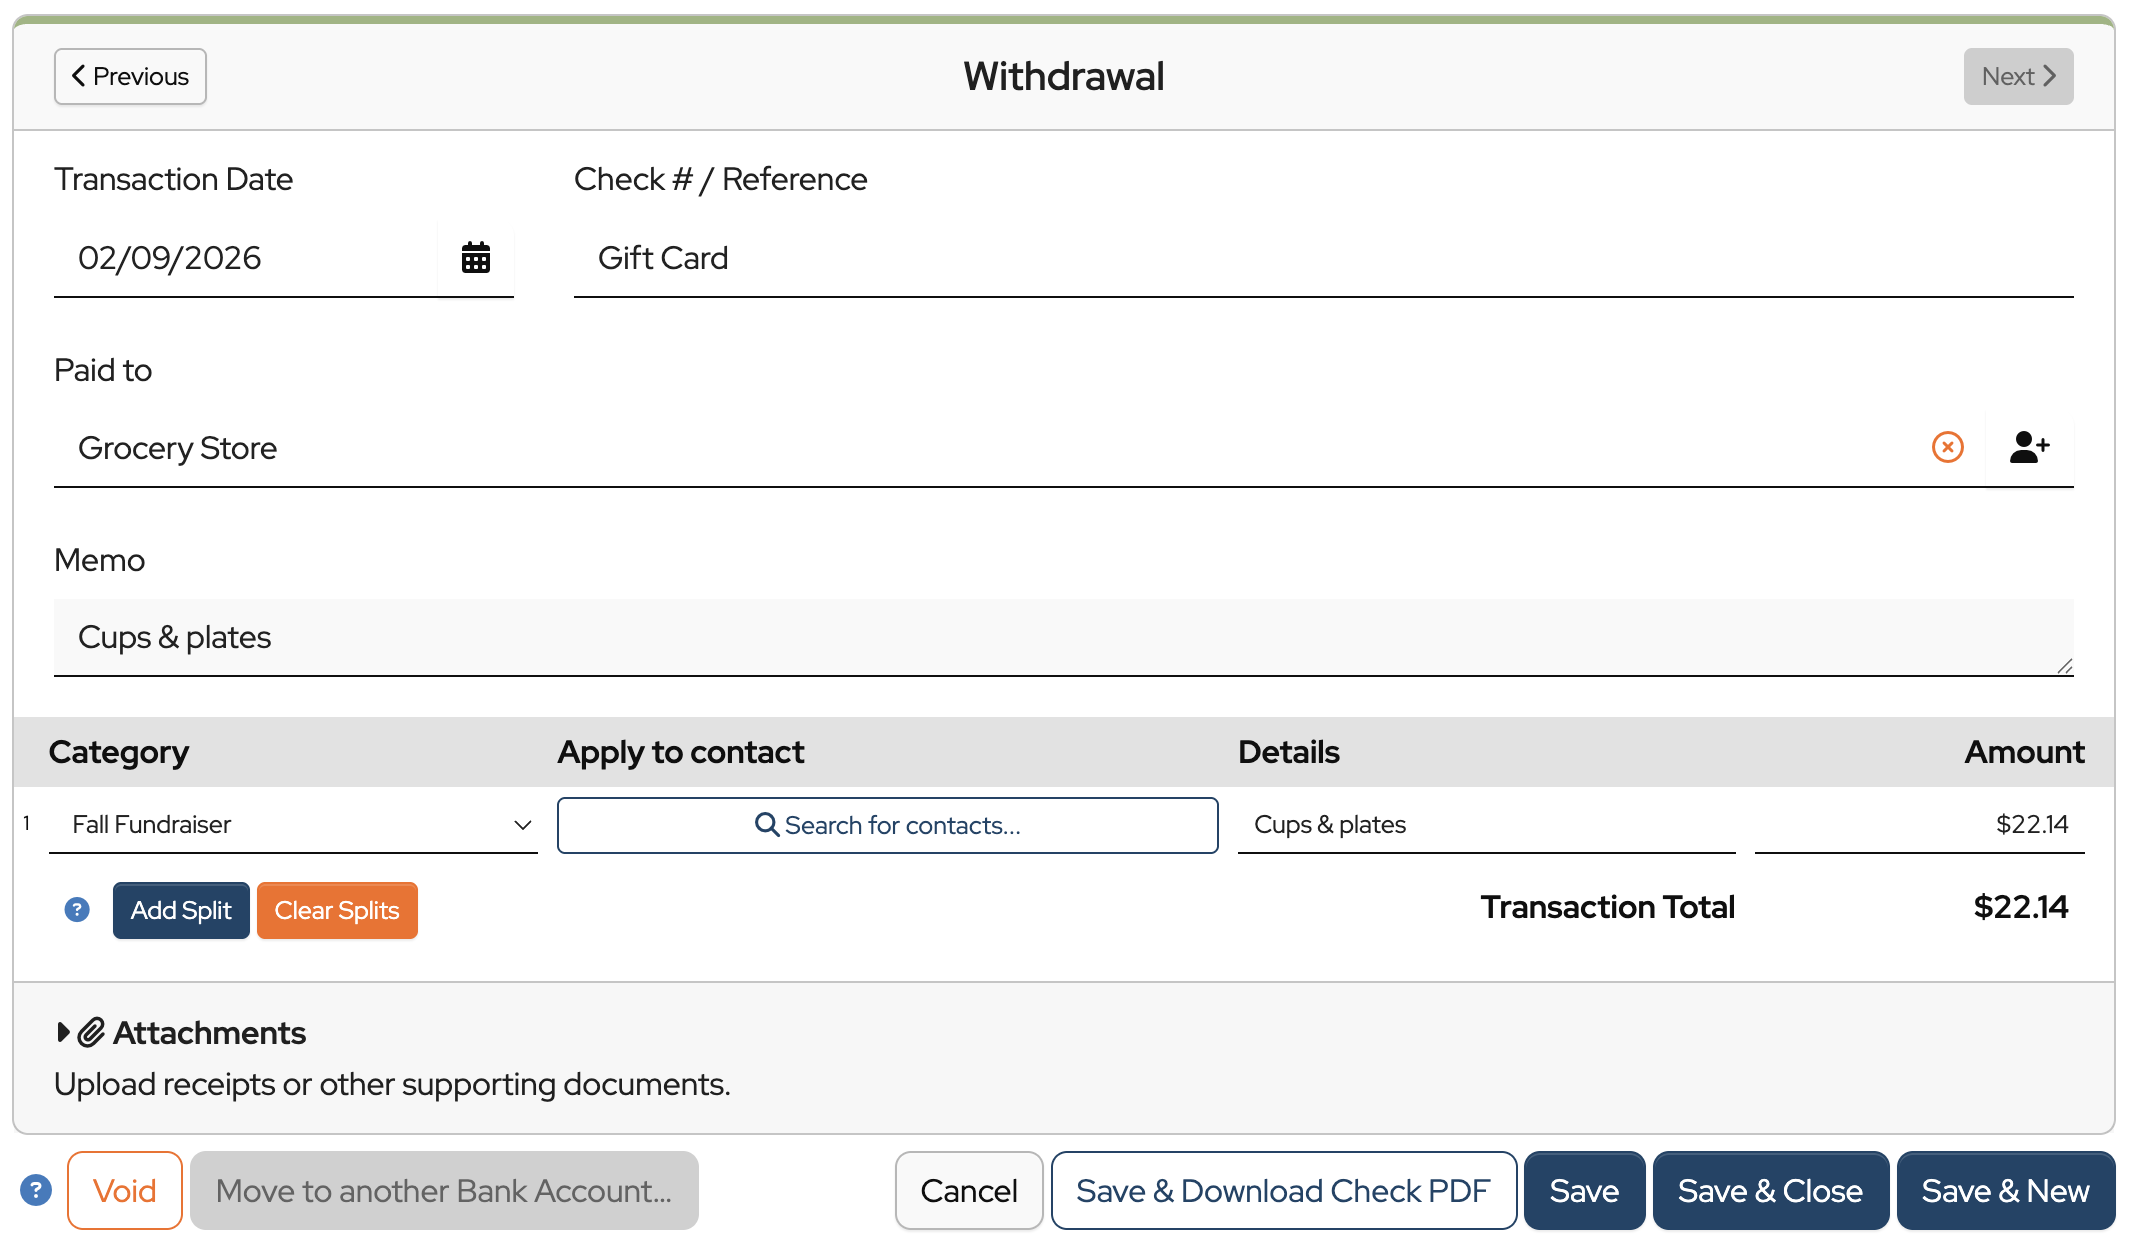The width and height of the screenshot is (2132, 1252).
Task: Click the help icon beside Add Split
Action: coord(77,910)
